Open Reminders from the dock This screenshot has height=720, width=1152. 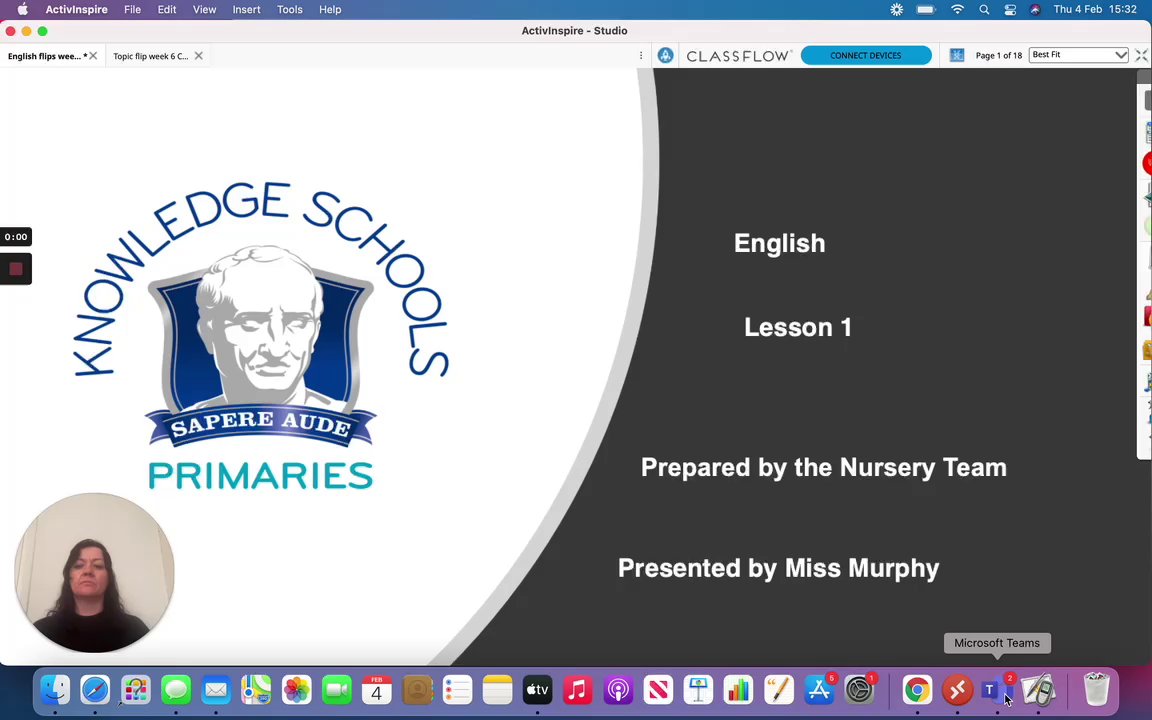click(457, 690)
